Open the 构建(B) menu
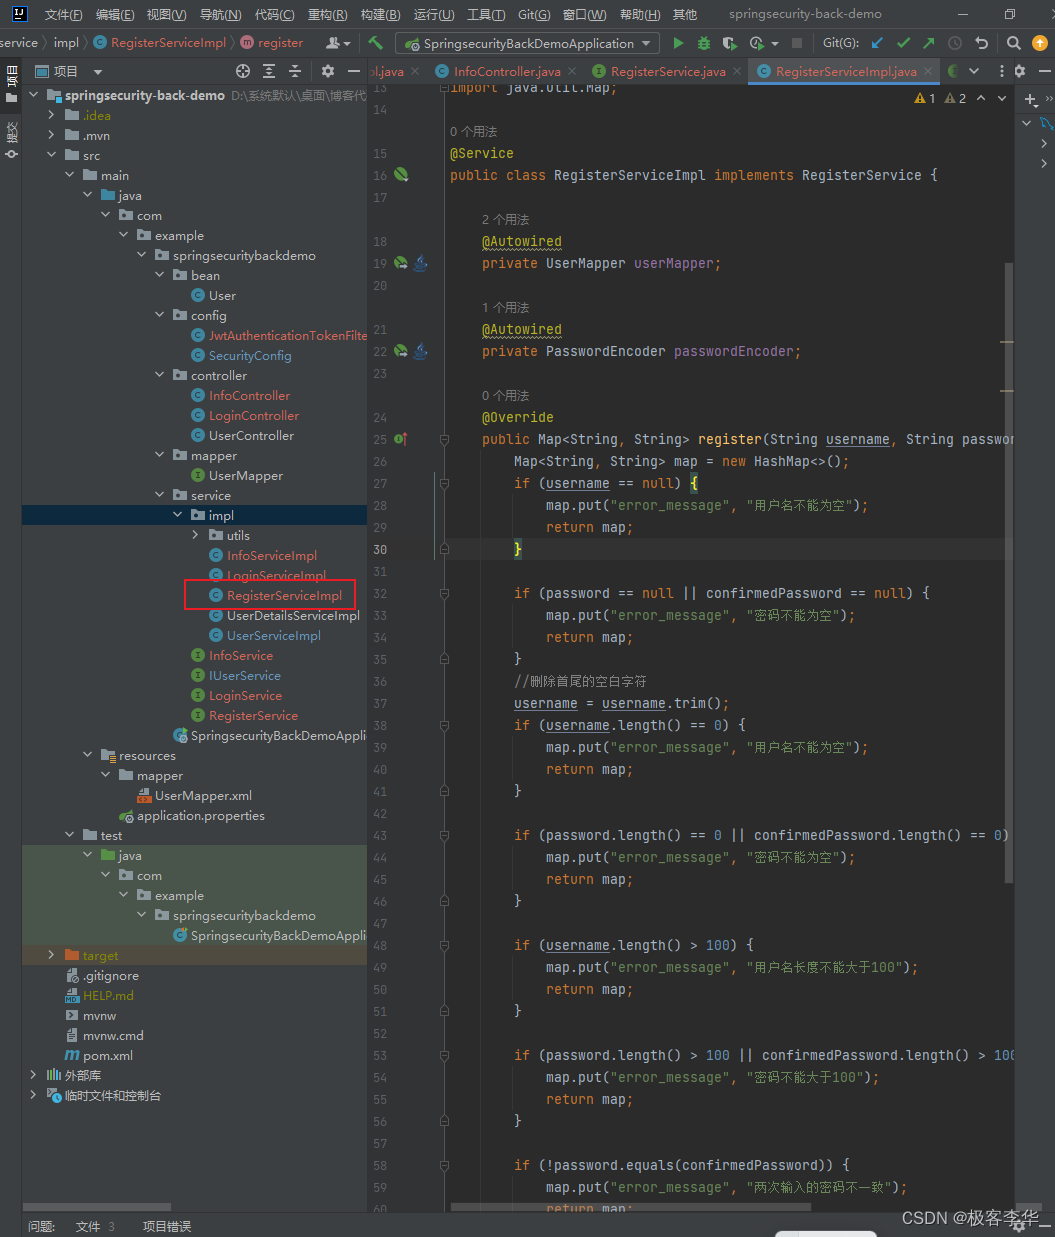 (380, 14)
